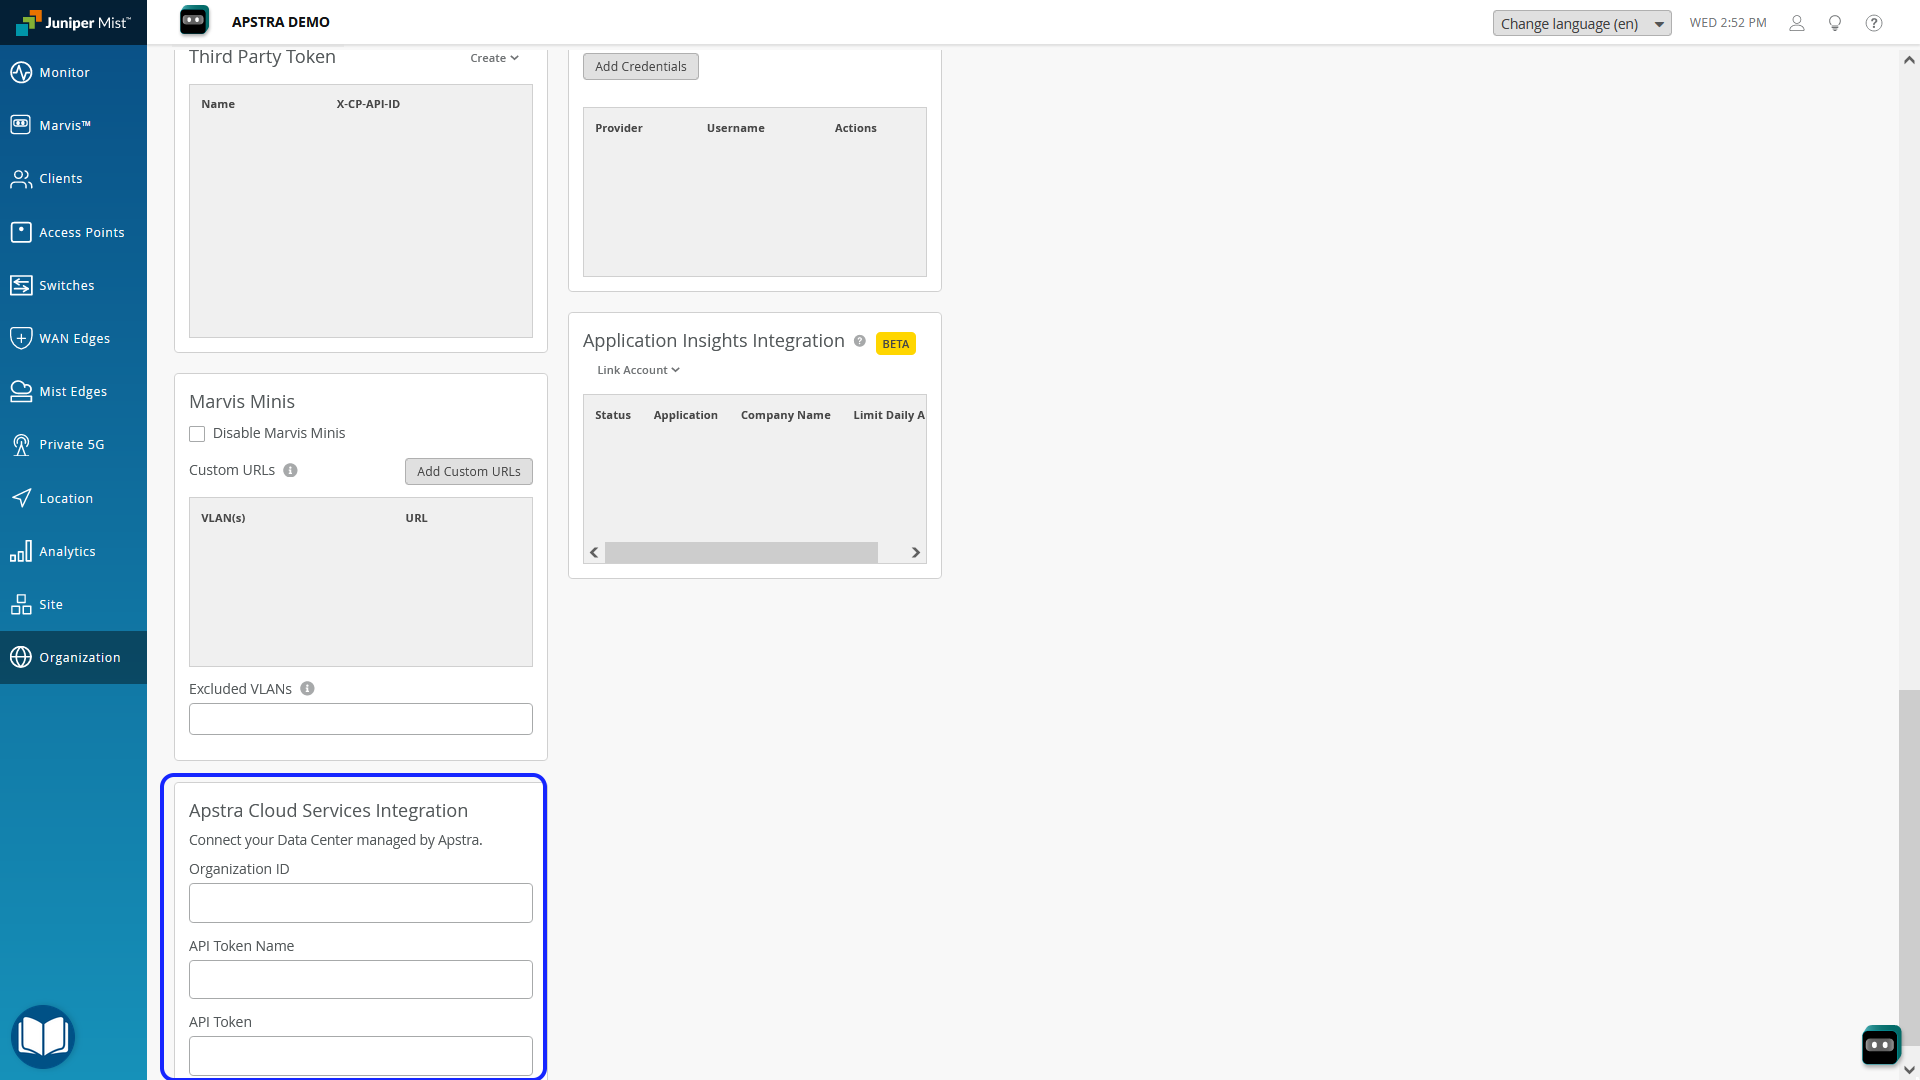Screen dimensions: 1920x1080
Task: Open the Marvis chatbot icon at bottom right
Action: pyautogui.click(x=1880, y=1045)
